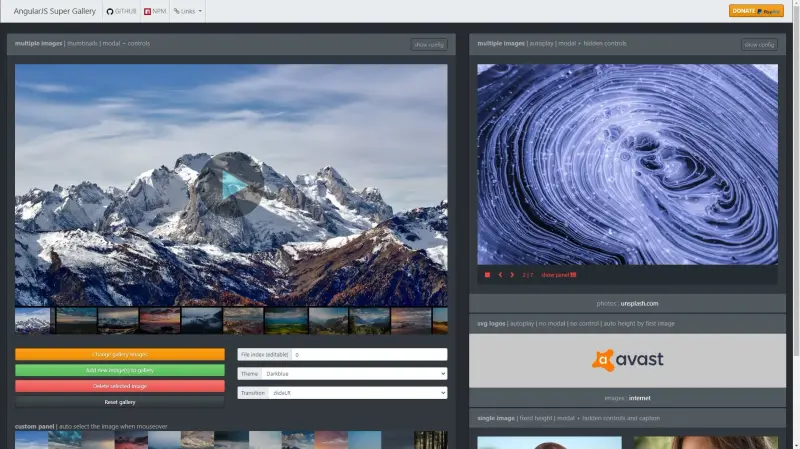Click the AngularJS Super Gallery brand title

pos(55,11)
